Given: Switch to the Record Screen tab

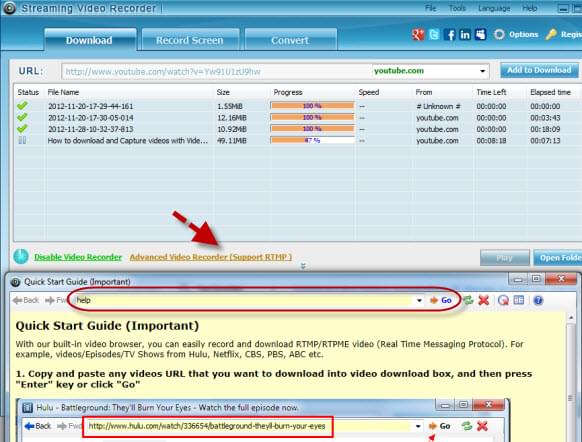Looking at the screenshot, I should (x=190, y=40).
